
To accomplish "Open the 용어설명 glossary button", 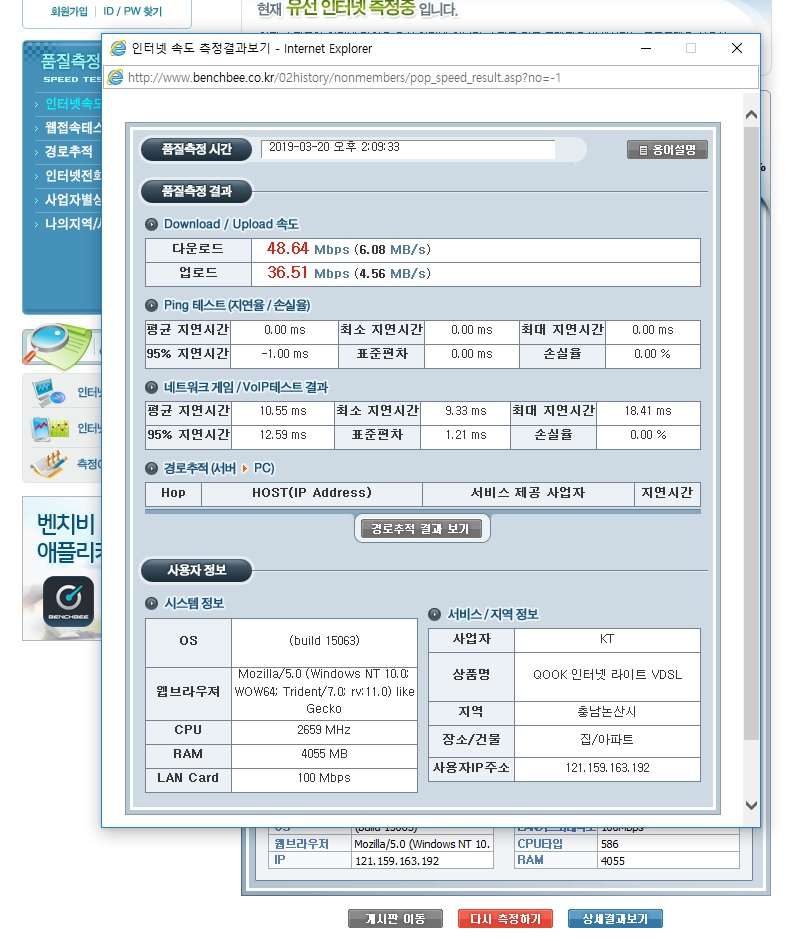I will [667, 150].
